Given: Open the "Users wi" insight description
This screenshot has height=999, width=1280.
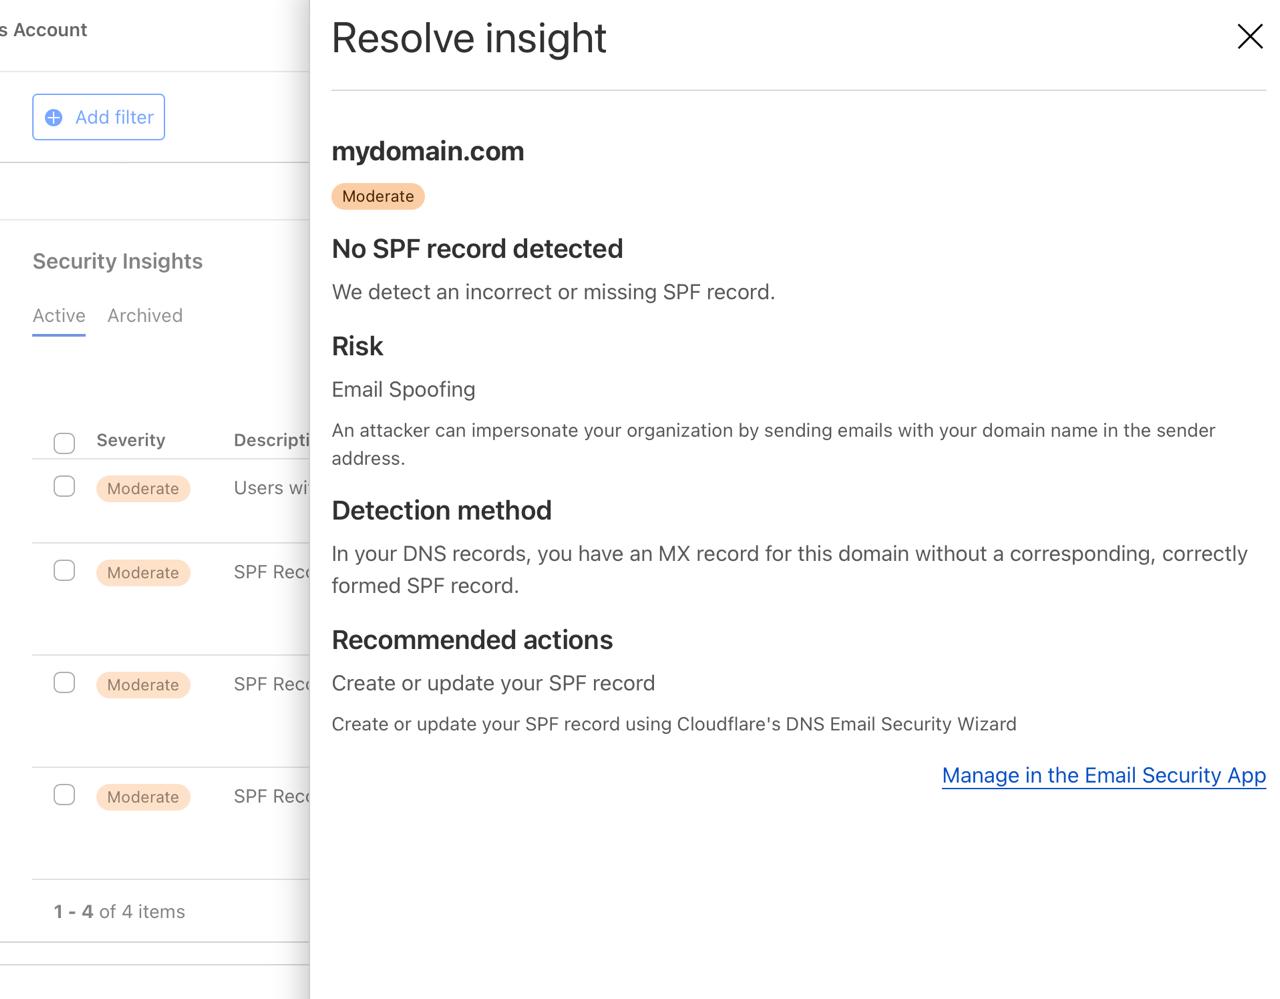Looking at the screenshot, I should (271, 488).
